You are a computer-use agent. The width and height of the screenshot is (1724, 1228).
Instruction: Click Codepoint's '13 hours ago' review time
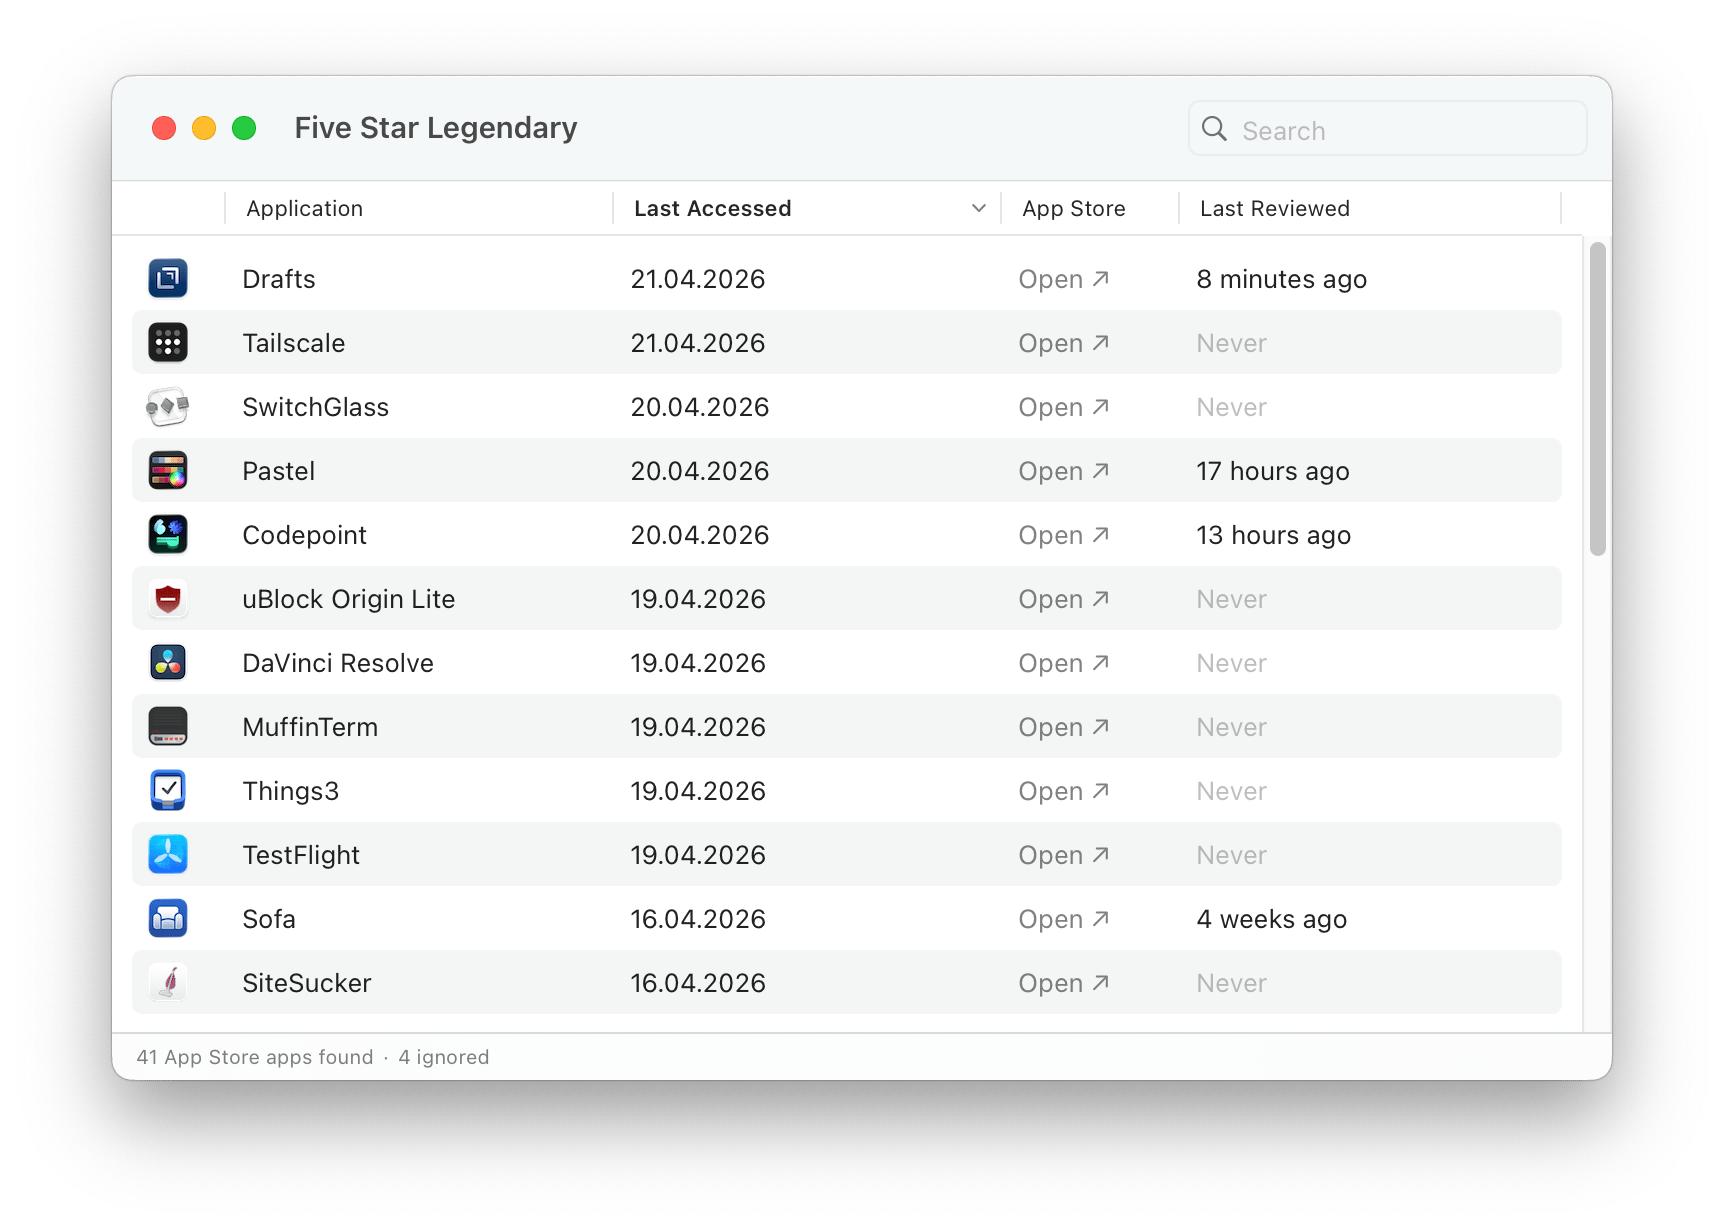pos(1273,535)
